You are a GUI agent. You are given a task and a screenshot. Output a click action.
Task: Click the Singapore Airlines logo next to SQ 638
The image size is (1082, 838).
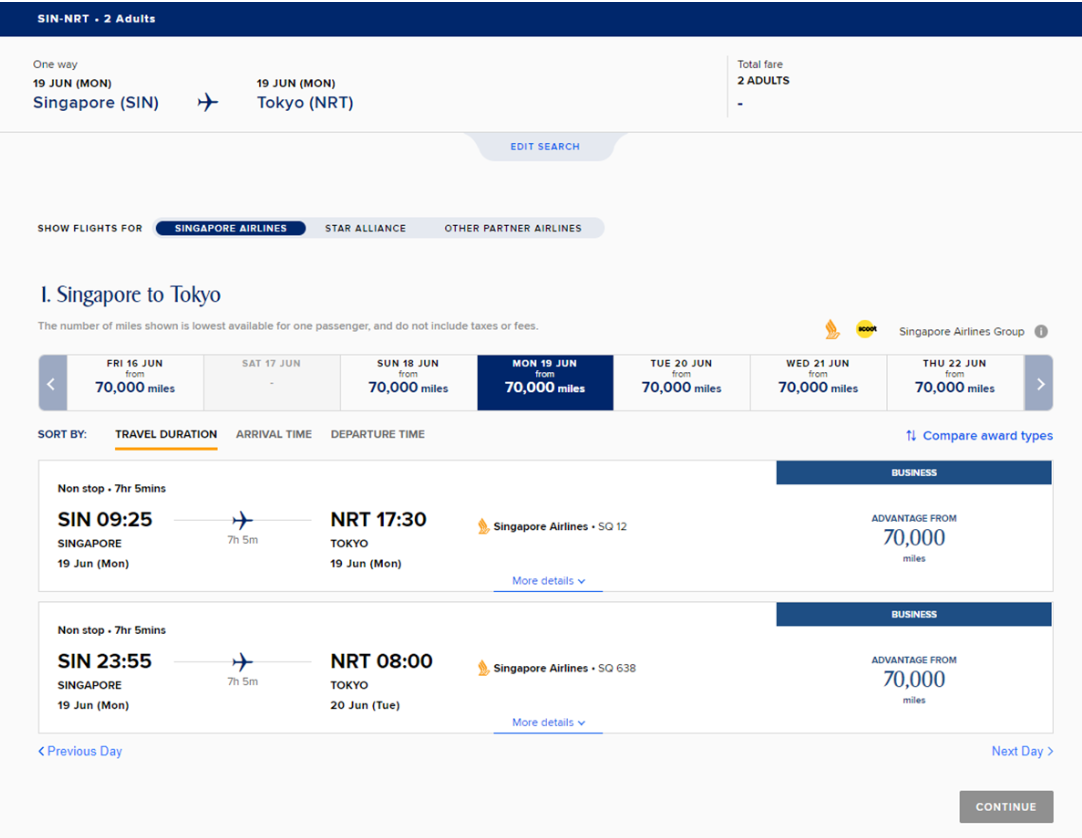pyautogui.click(x=483, y=668)
